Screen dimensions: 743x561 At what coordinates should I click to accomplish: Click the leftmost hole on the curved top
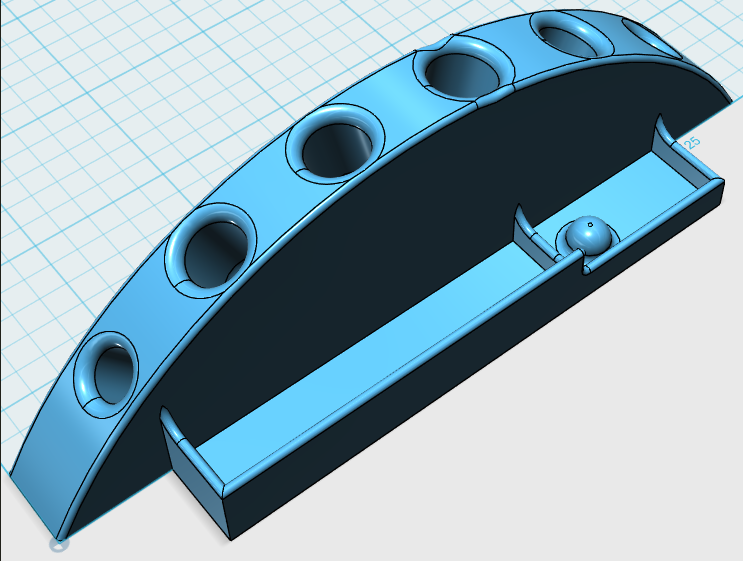106,375
